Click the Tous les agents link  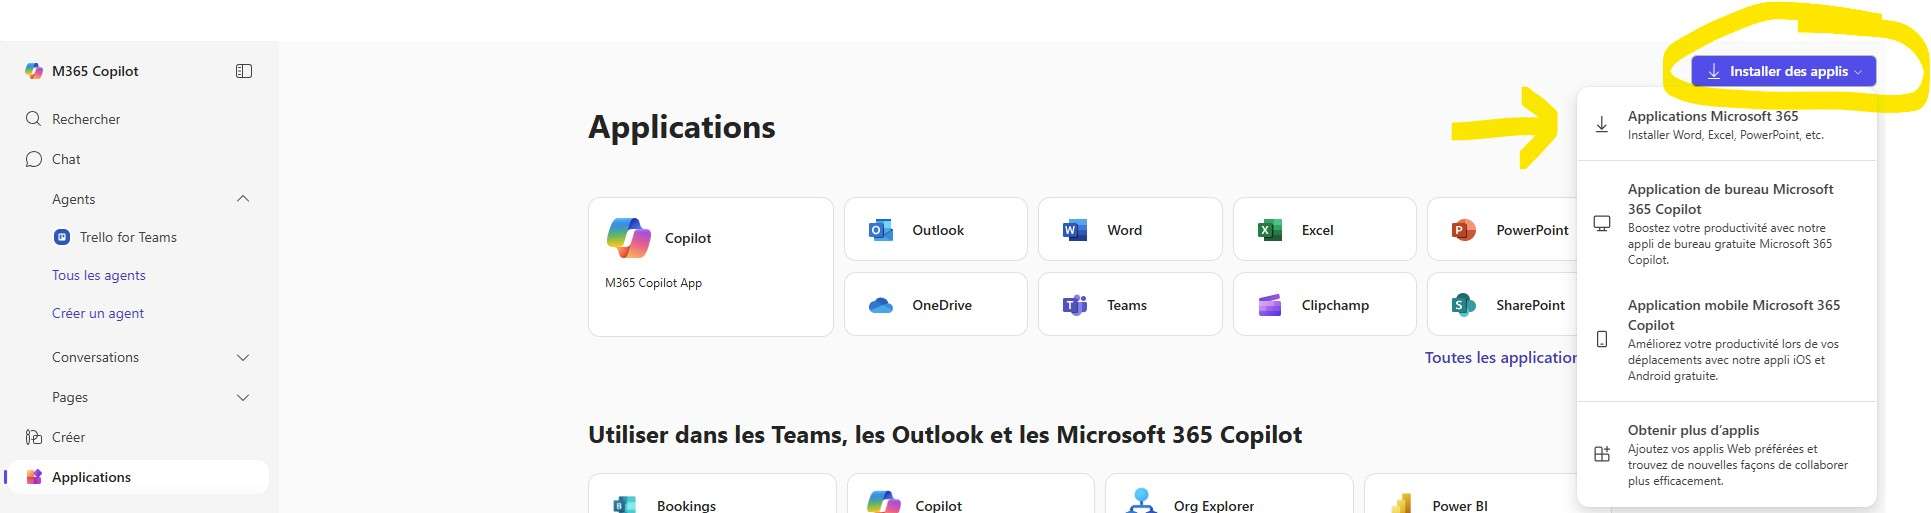(99, 275)
